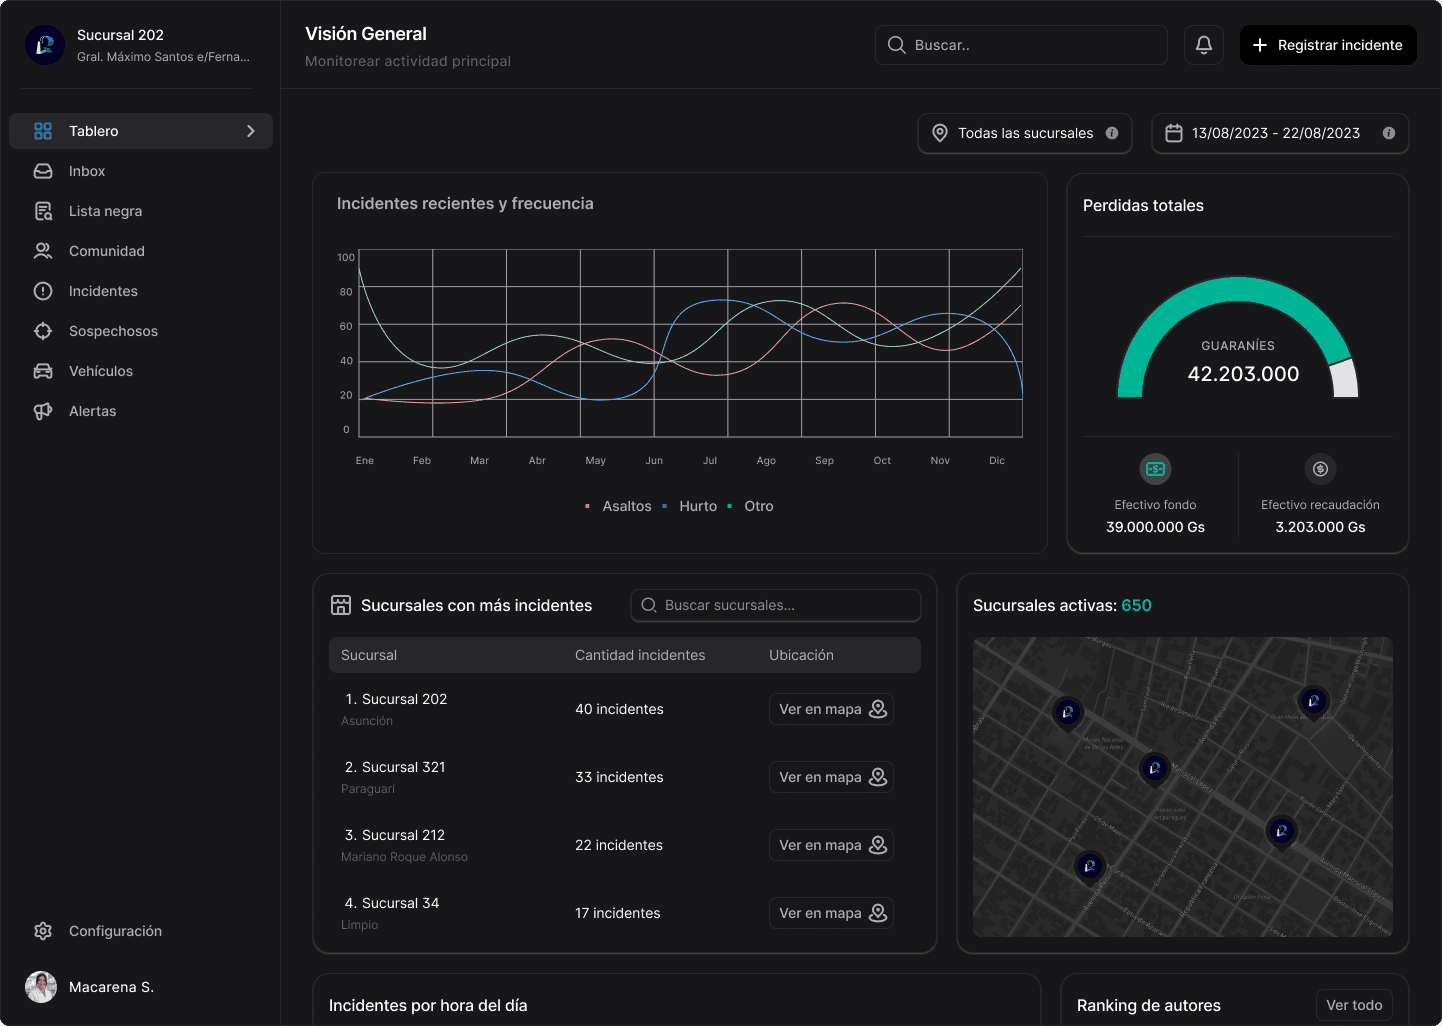Click the Ubicación column header
This screenshot has height=1026, width=1442.
801,655
